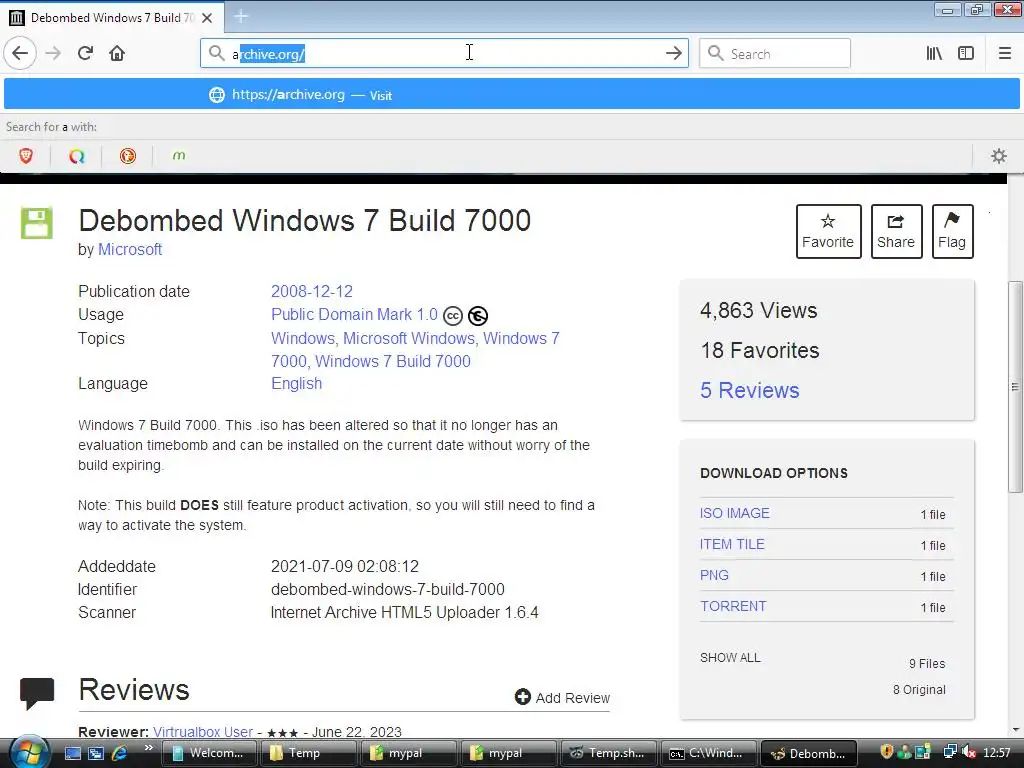Open search settings gear icon

pyautogui.click(x=999, y=156)
